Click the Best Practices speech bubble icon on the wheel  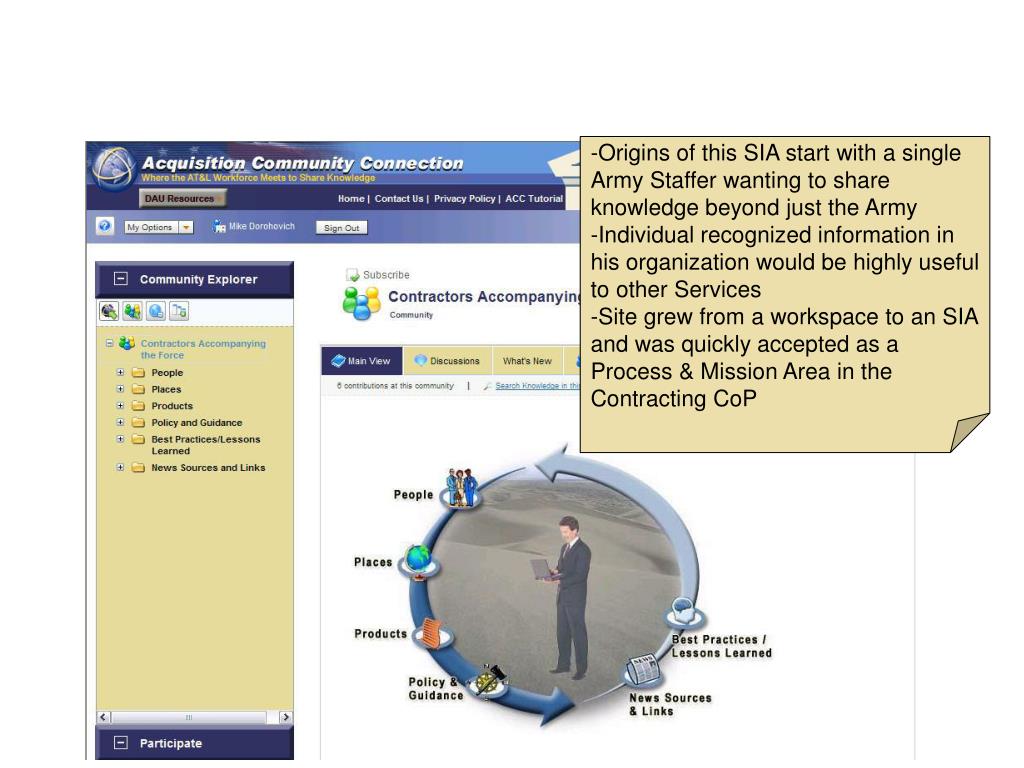[684, 612]
